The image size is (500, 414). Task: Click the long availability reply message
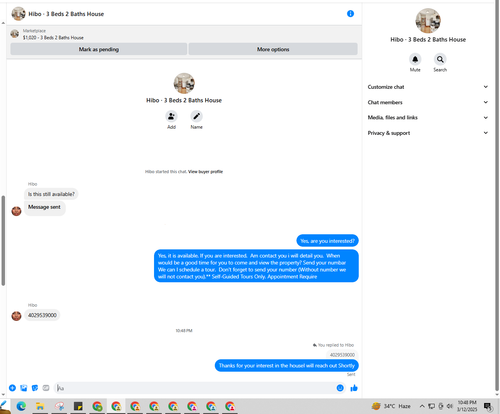point(256,266)
